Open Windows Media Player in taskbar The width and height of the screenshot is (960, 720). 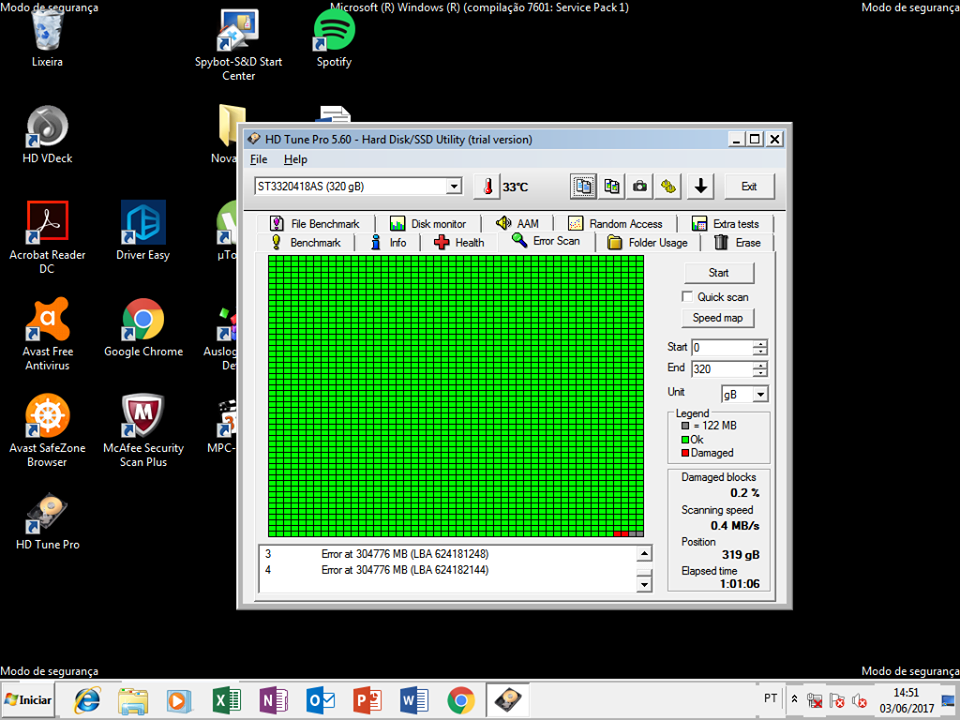click(179, 700)
